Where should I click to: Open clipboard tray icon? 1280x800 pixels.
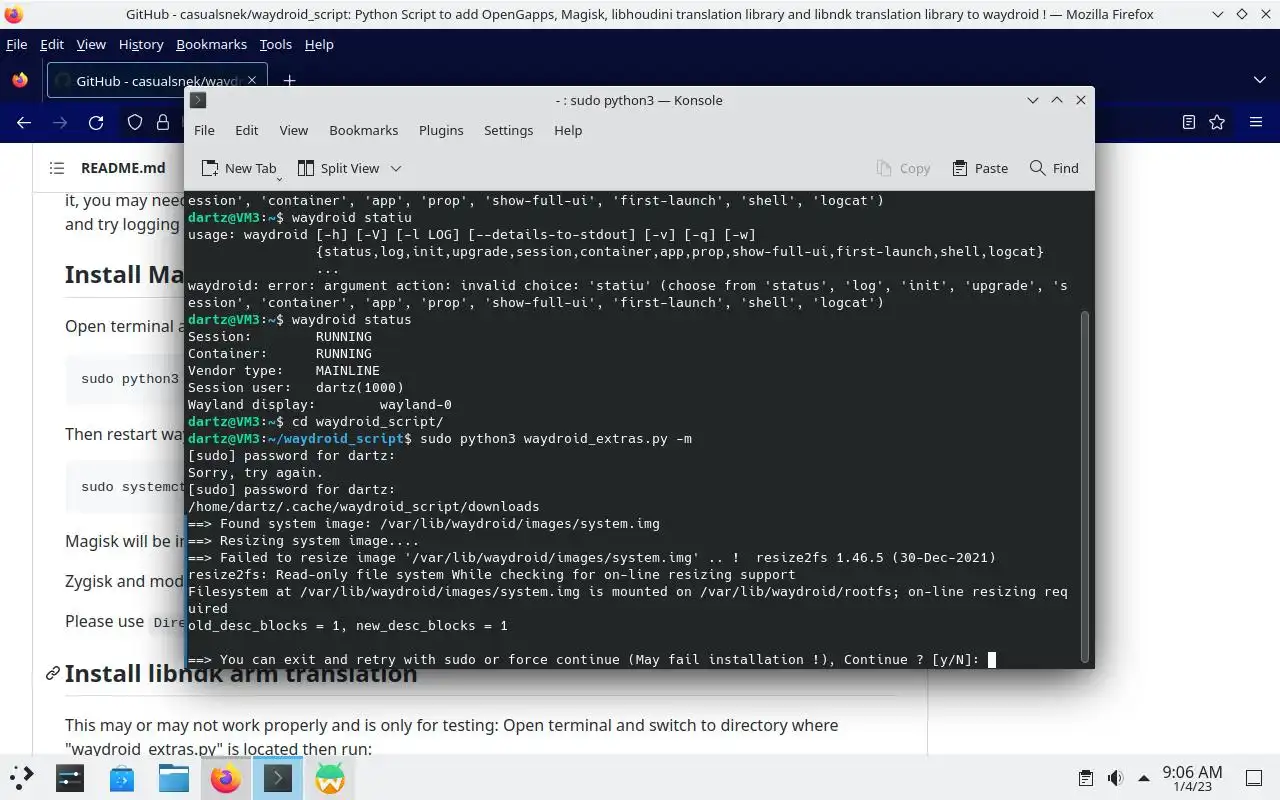coord(1086,778)
